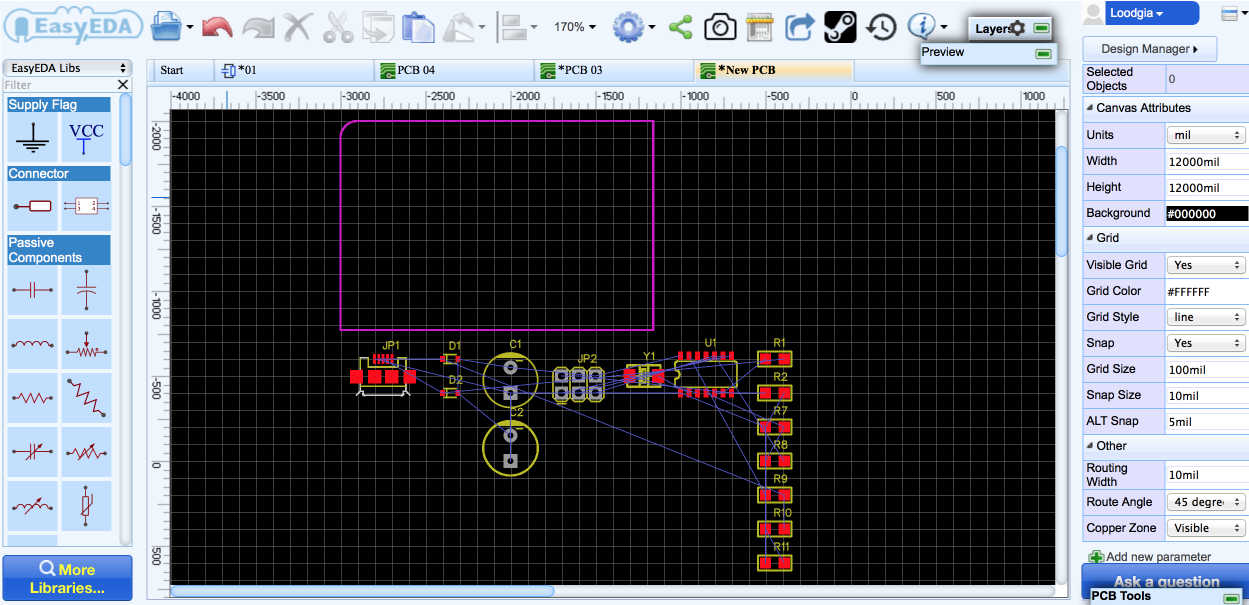Image resolution: width=1249 pixels, height=605 pixels.
Task: Select capacitor C1 on the PCB
Action: (x=510, y=378)
